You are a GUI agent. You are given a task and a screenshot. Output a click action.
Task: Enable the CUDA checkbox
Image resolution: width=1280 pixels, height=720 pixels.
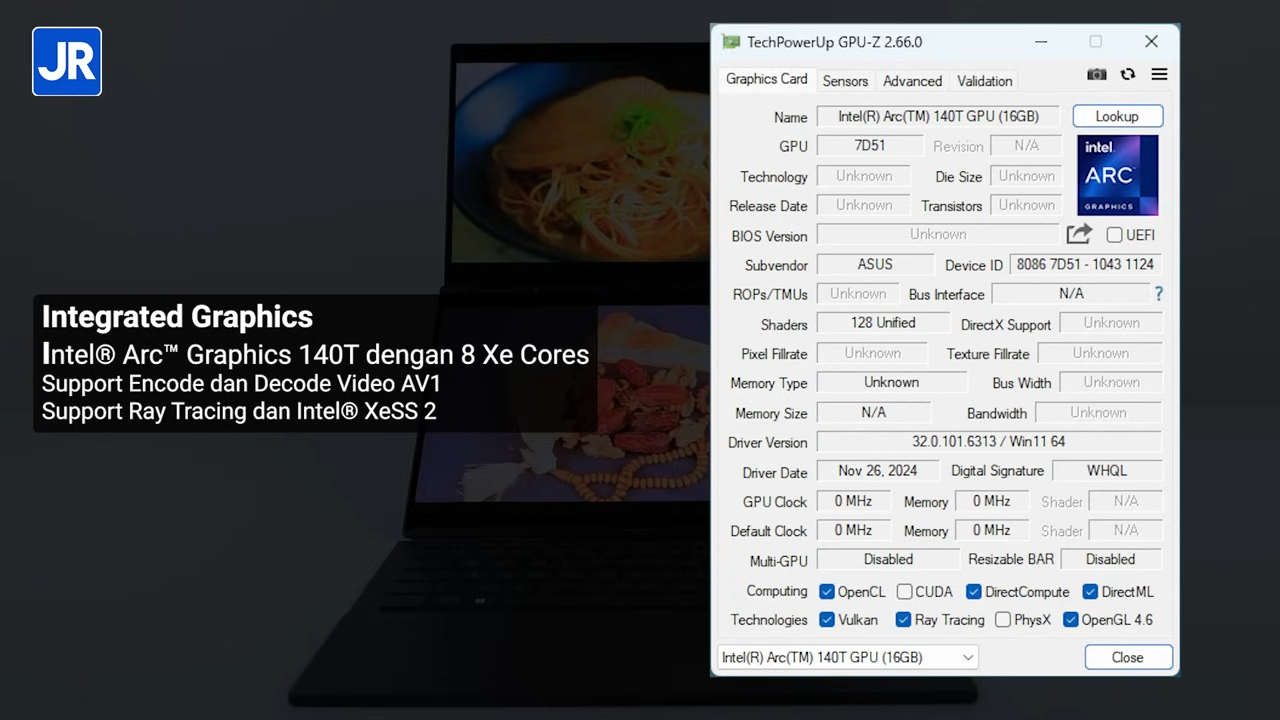pyautogui.click(x=904, y=591)
